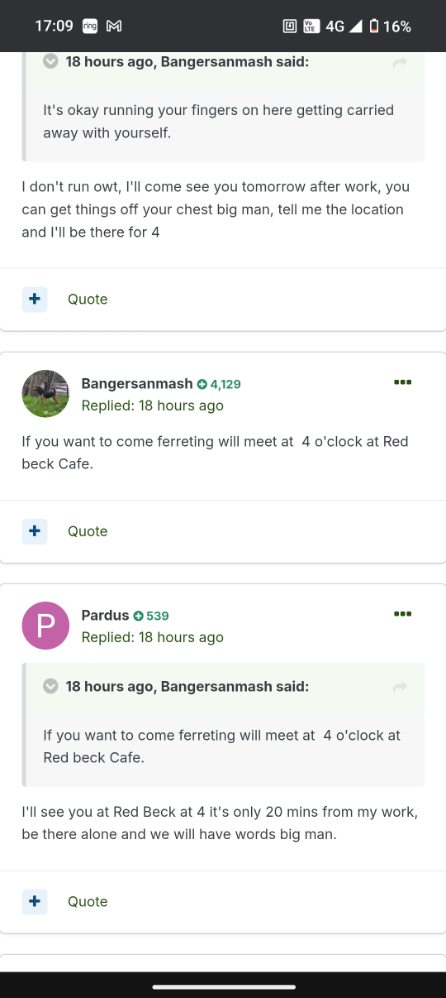Quote Pardus's 'see you at Red Beck' reply
This screenshot has width=446, height=998.
tap(88, 901)
